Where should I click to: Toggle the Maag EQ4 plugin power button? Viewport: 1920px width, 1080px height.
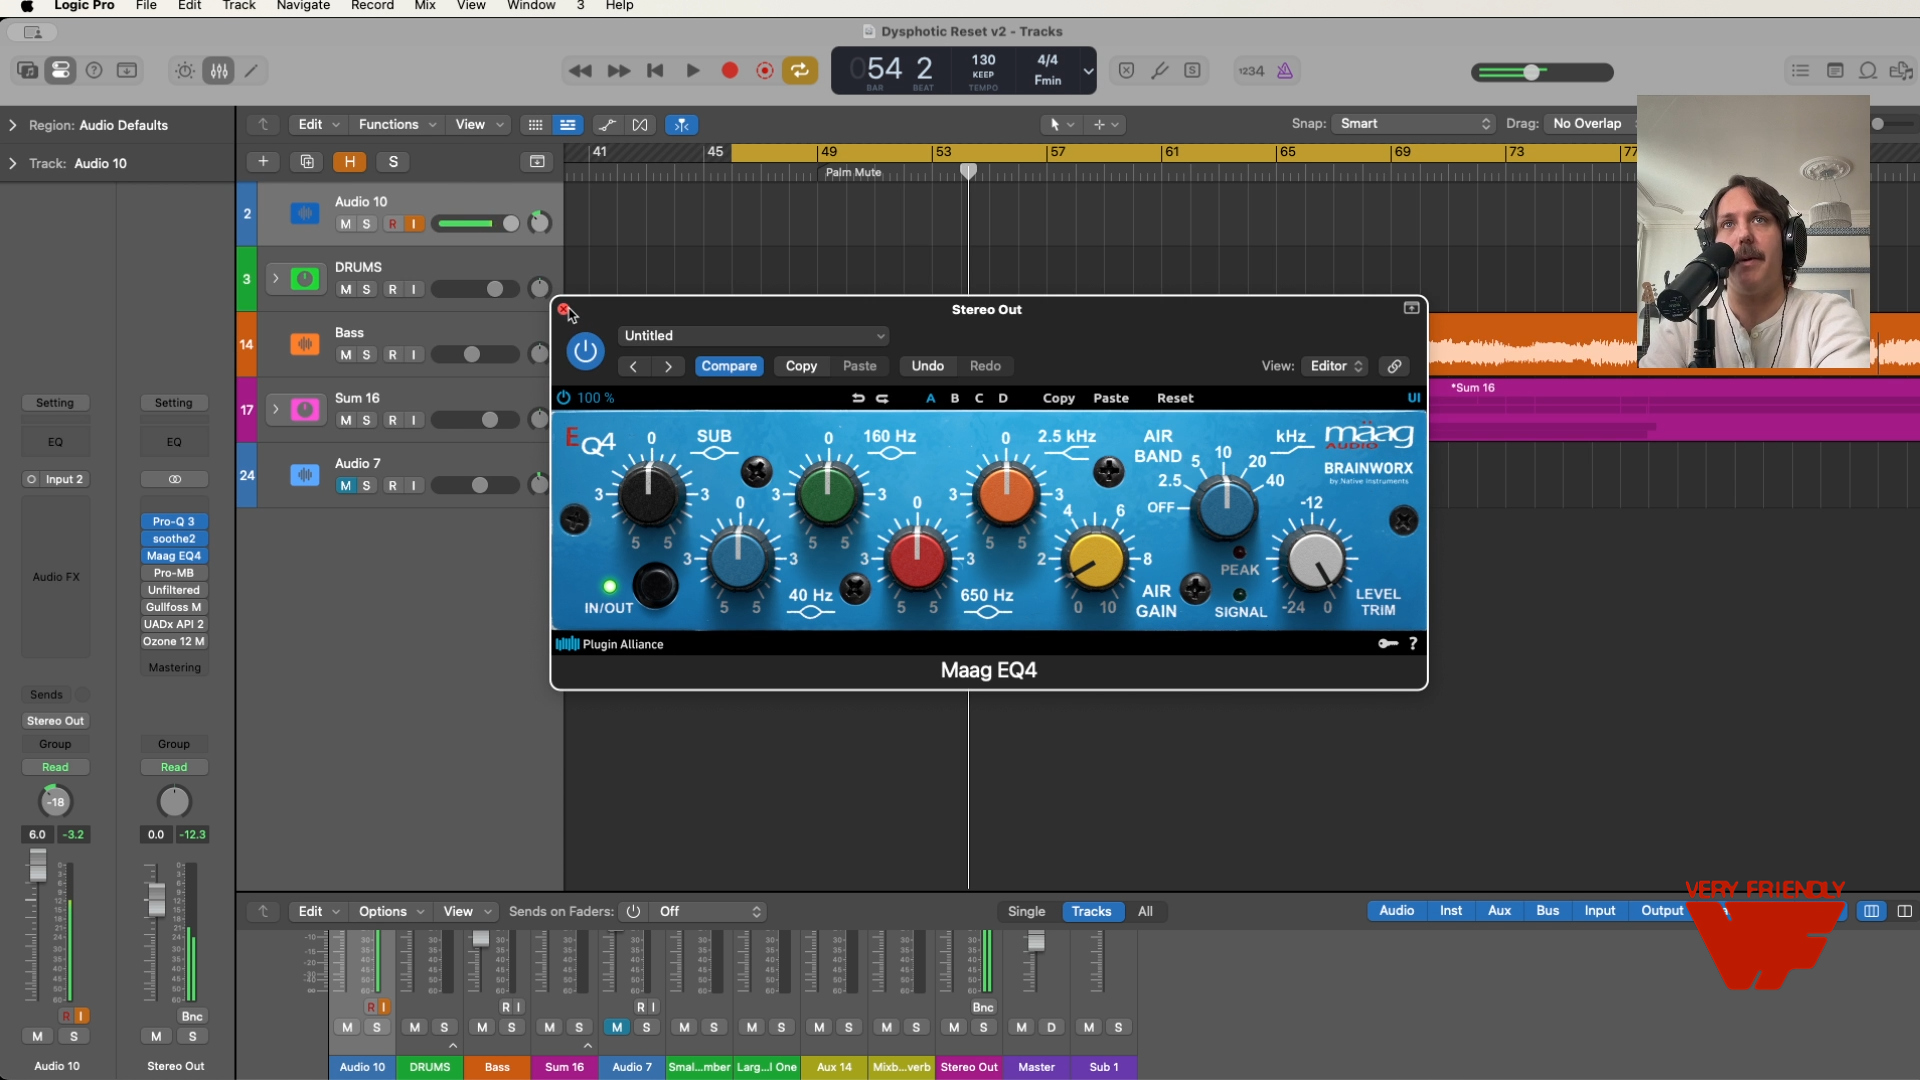click(x=585, y=351)
